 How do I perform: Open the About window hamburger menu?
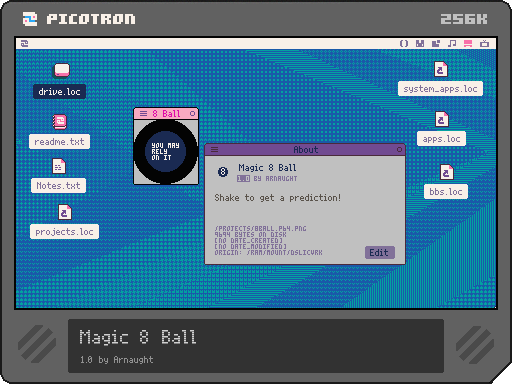(x=214, y=150)
